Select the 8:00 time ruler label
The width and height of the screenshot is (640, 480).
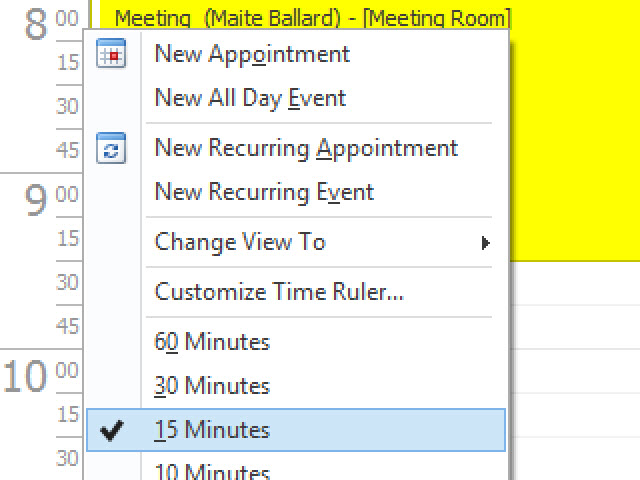[51, 24]
